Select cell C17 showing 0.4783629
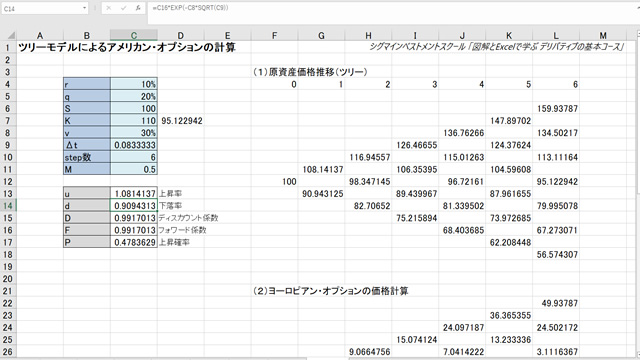The width and height of the screenshot is (640, 360). coord(134,242)
